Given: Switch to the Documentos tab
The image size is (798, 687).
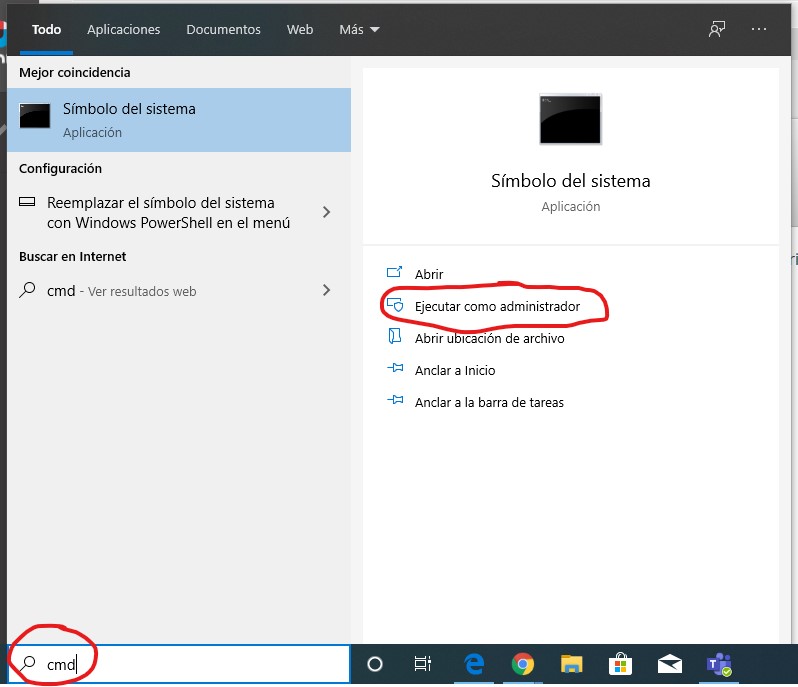Looking at the screenshot, I should tap(223, 30).
